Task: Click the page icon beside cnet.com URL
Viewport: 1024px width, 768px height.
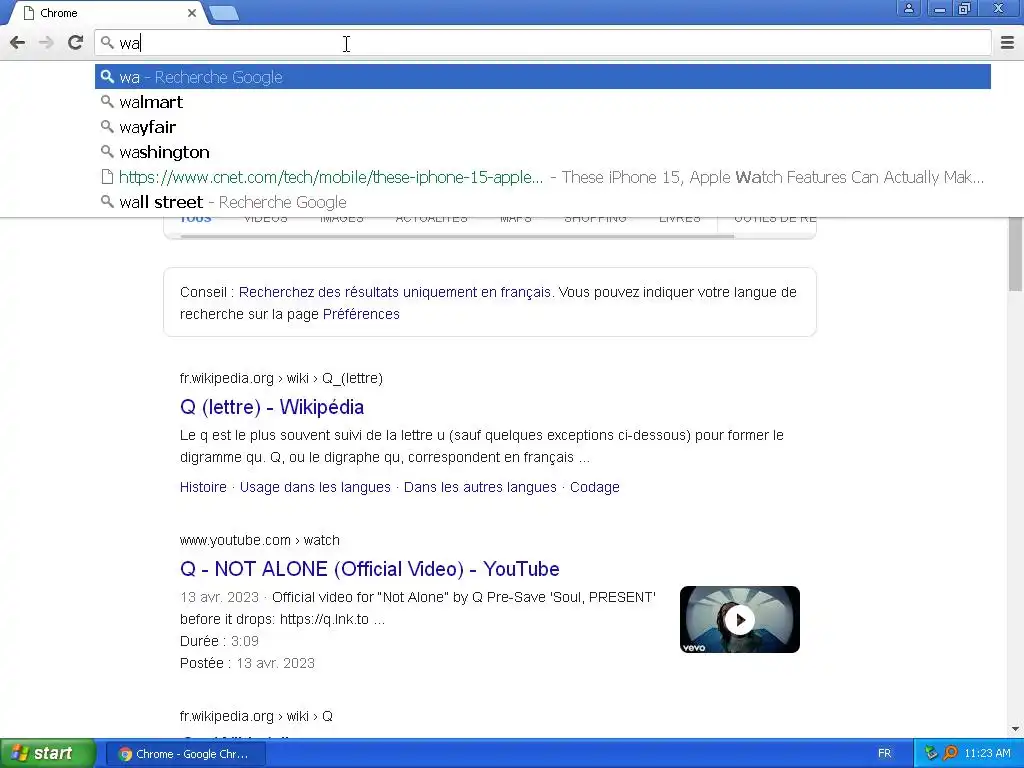Action: (107, 176)
